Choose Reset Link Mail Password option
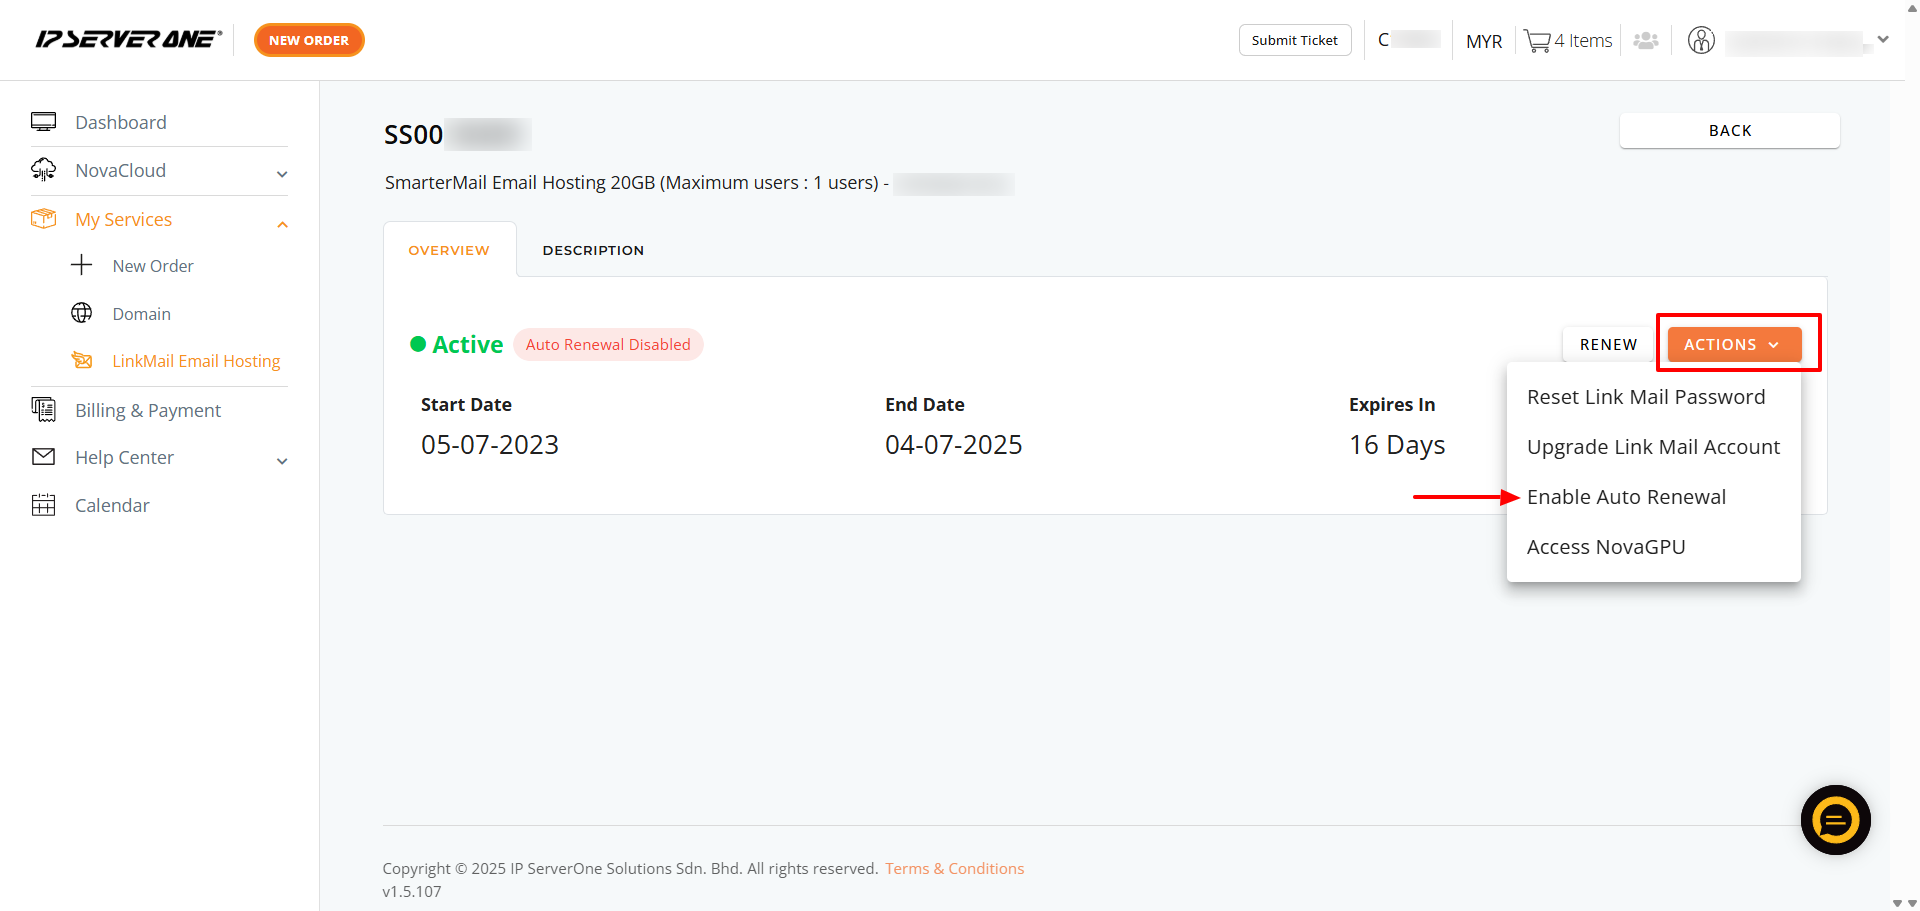The width and height of the screenshot is (1920, 911). point(1646,397)
